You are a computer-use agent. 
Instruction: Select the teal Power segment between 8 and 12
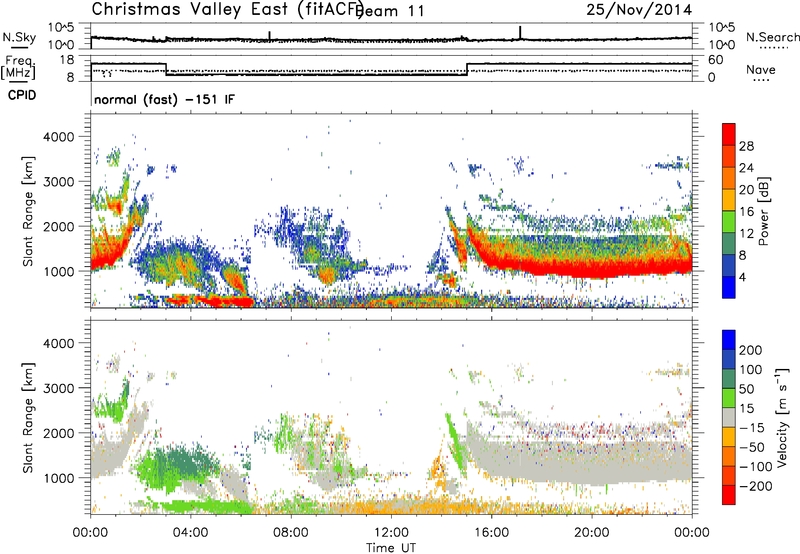729,244
